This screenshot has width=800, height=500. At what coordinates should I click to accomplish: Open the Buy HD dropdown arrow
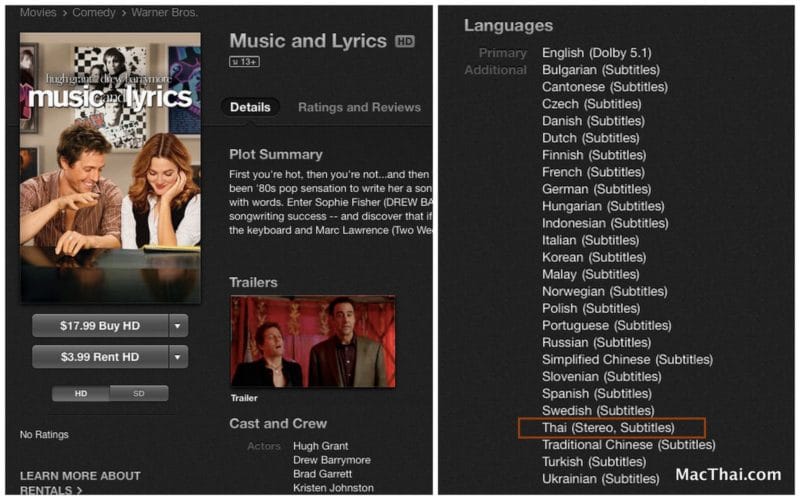click(178, 326)
